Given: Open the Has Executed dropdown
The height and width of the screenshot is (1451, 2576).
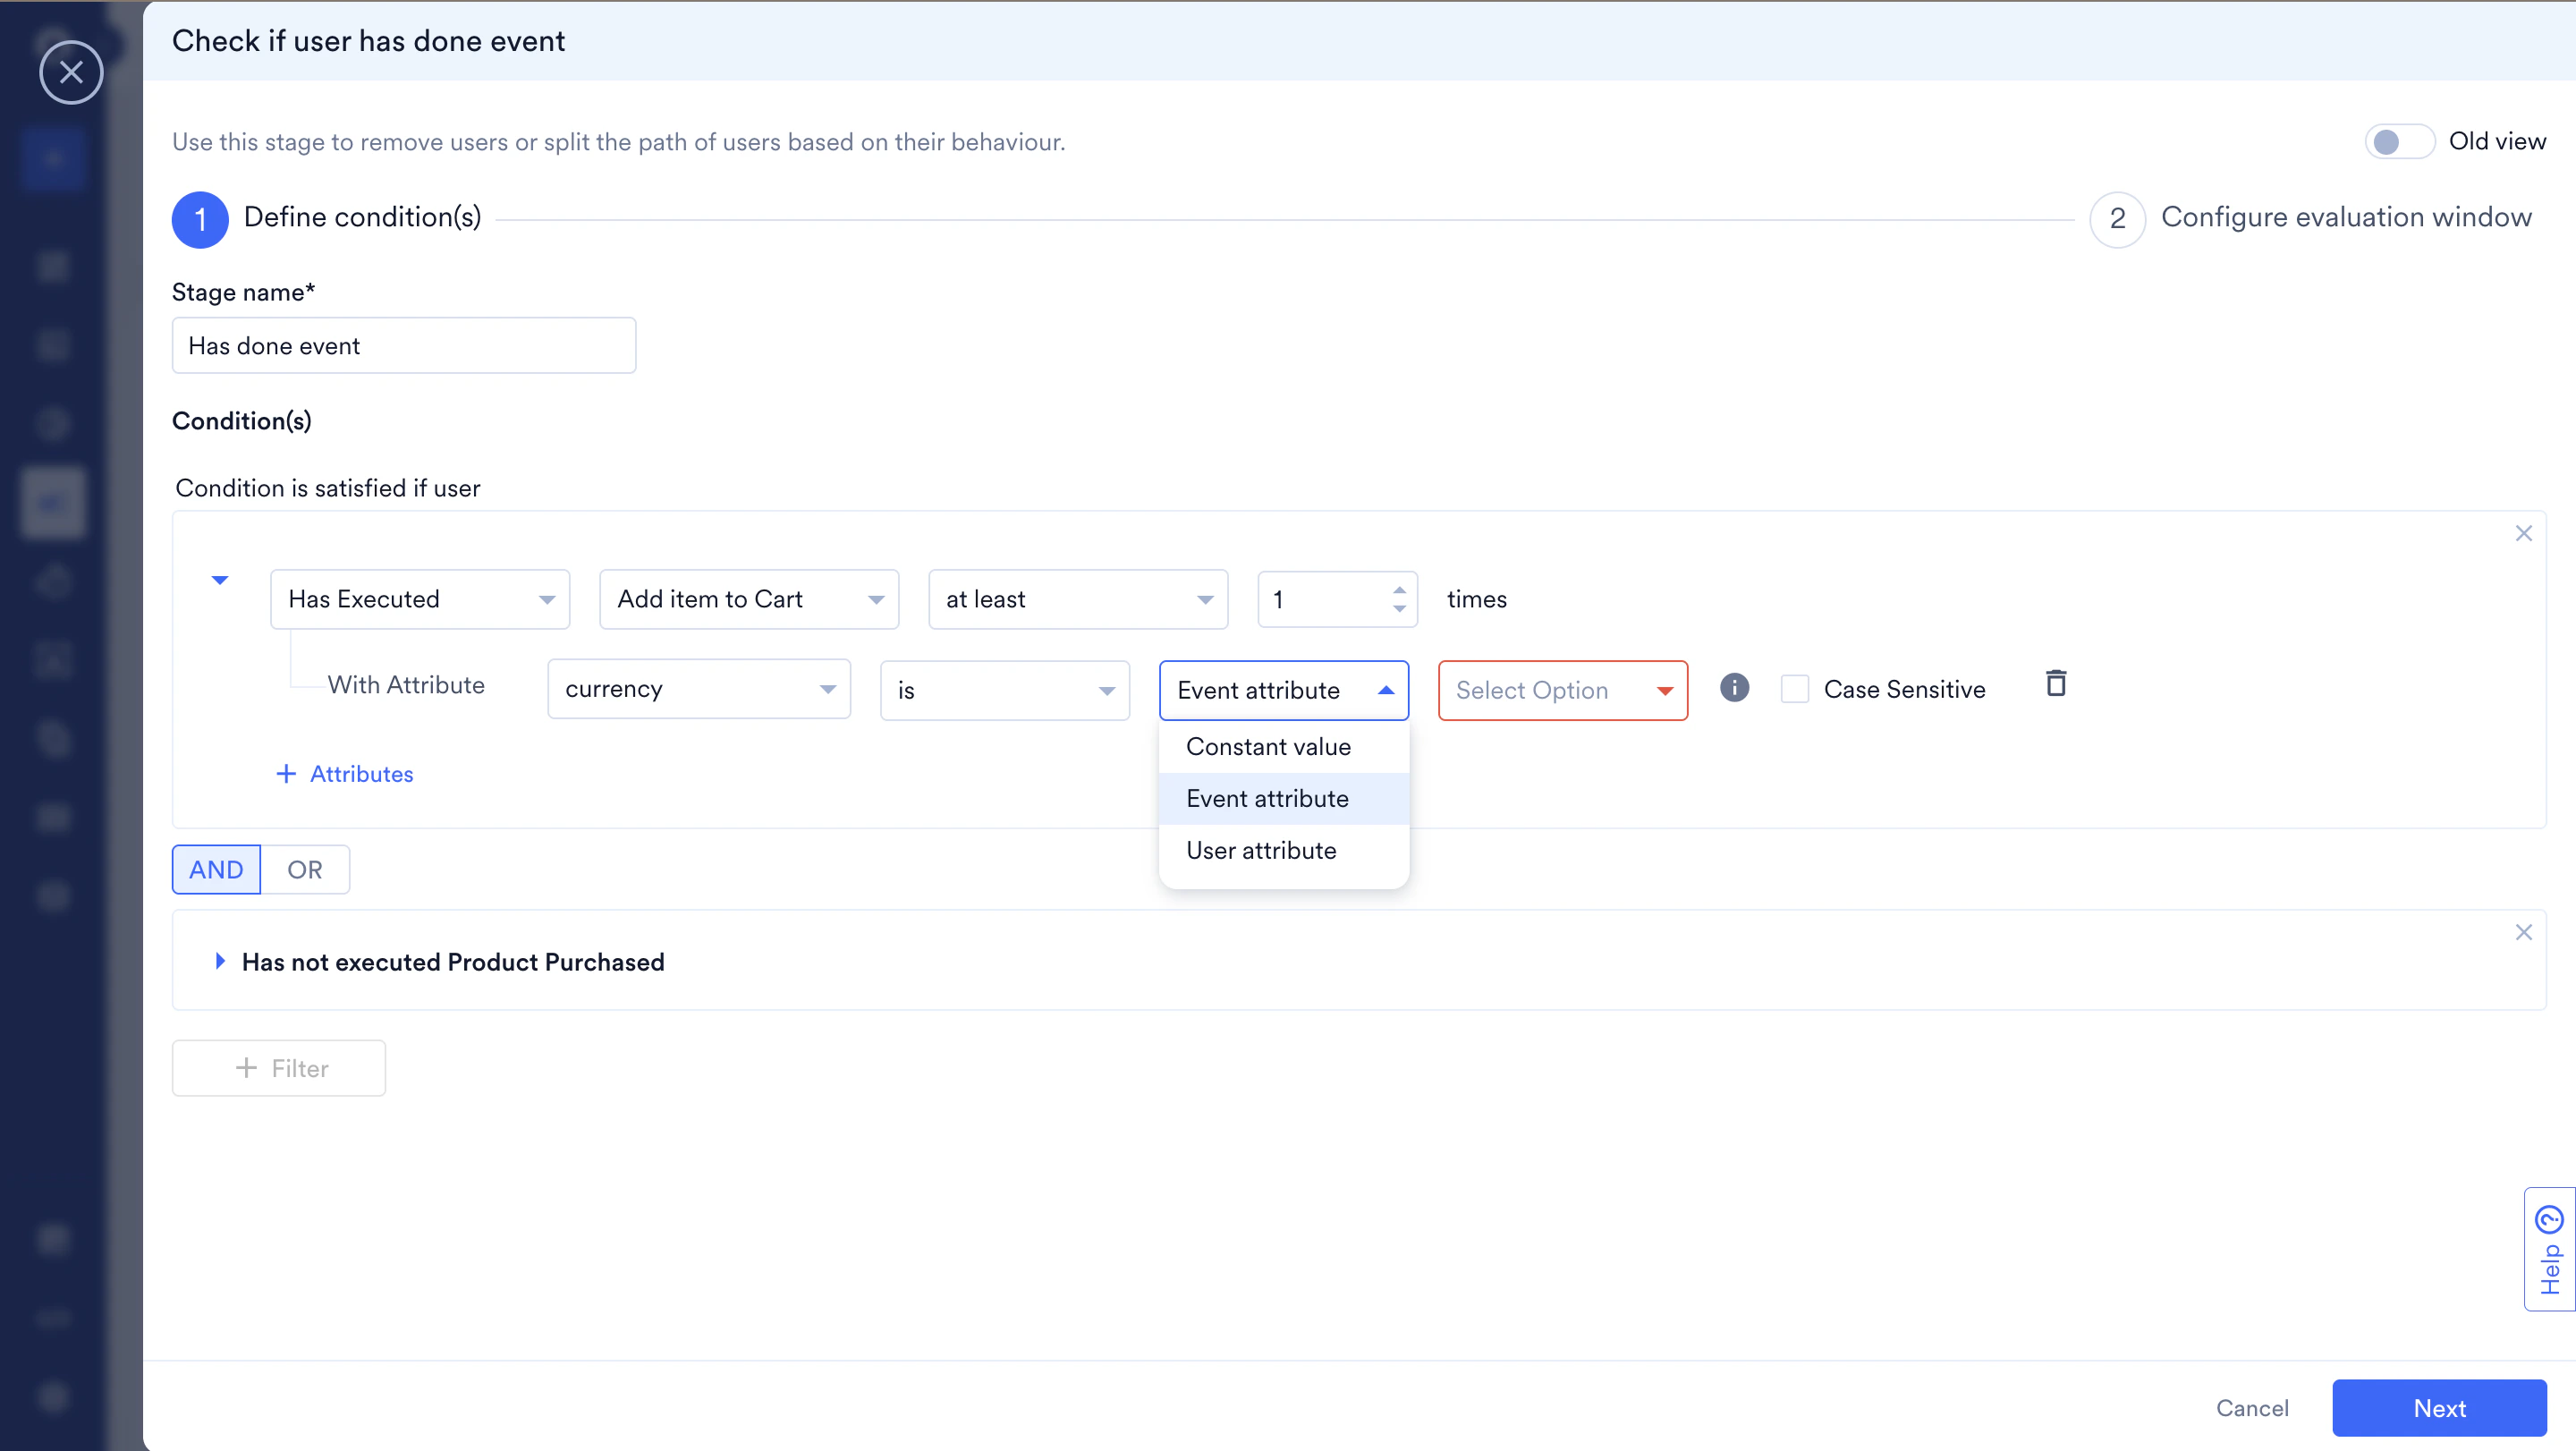Looking at the screenshot, I should tap(420, 599).
